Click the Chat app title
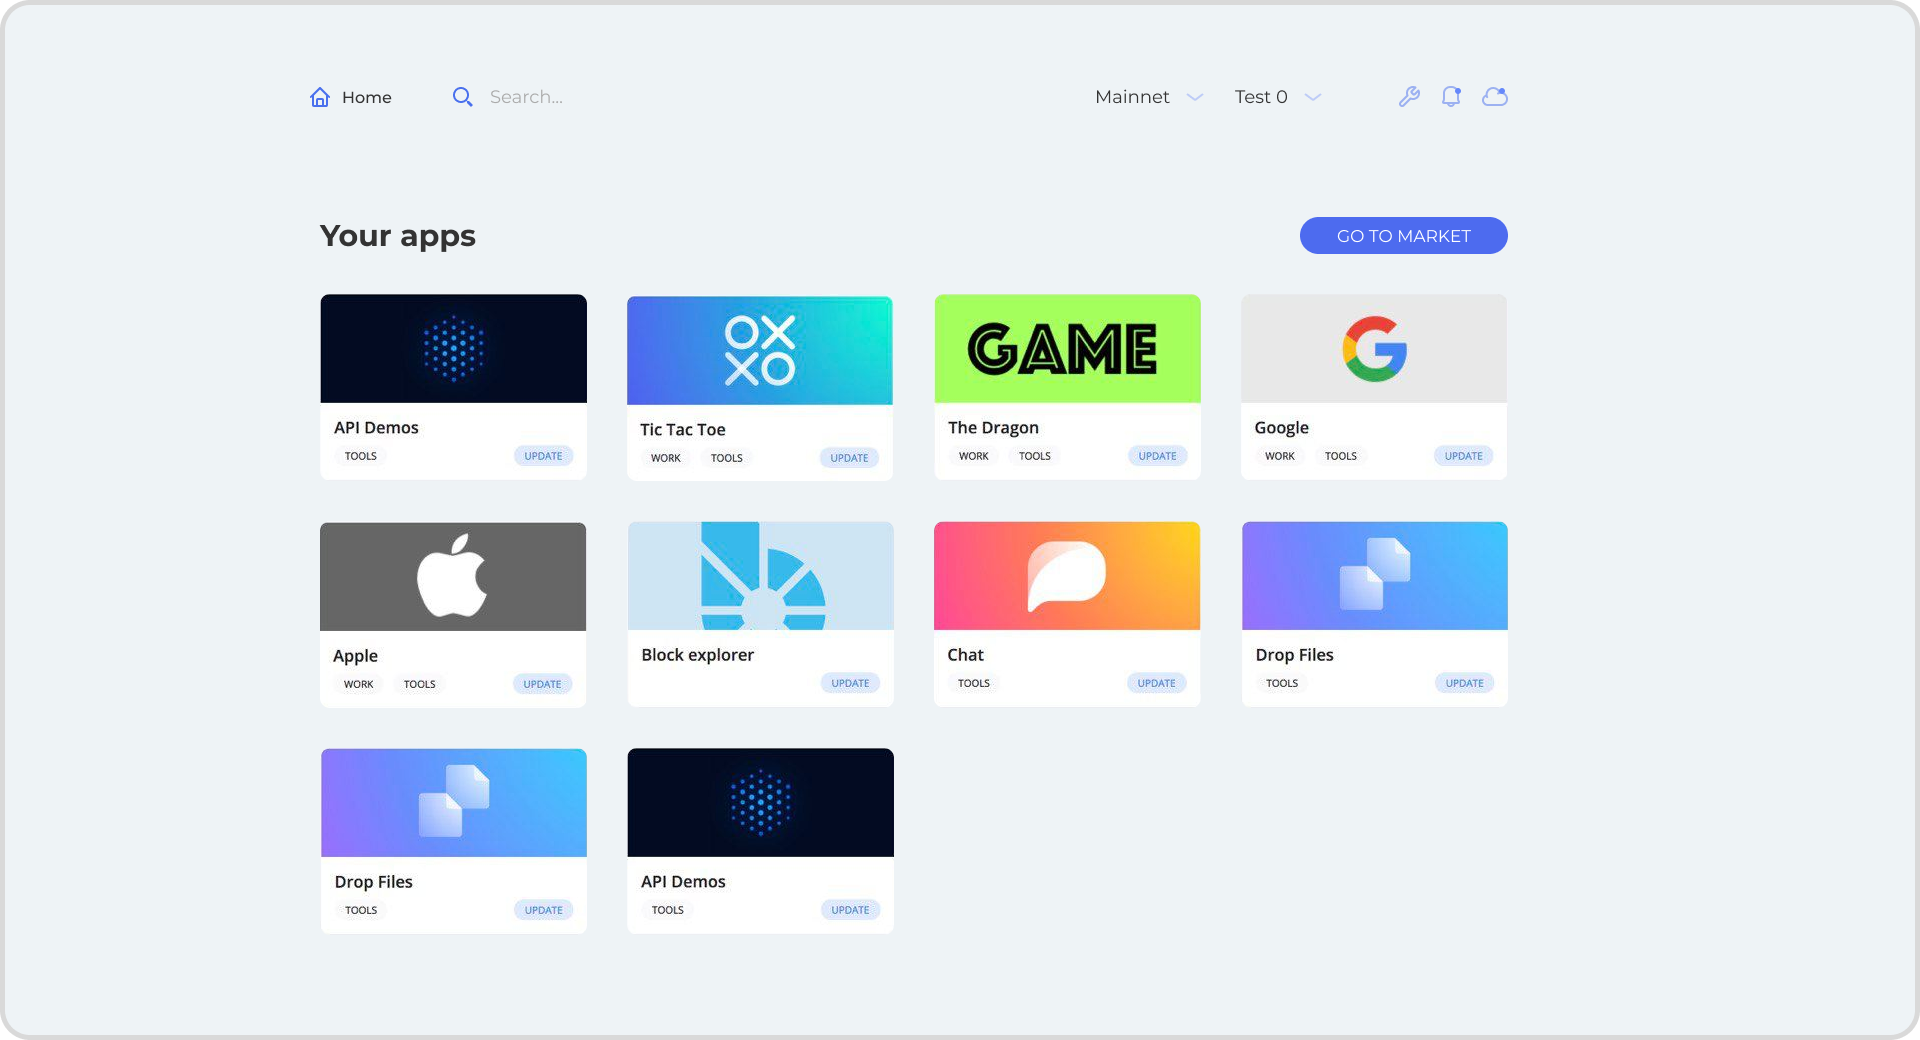 [x=966, y=654]
